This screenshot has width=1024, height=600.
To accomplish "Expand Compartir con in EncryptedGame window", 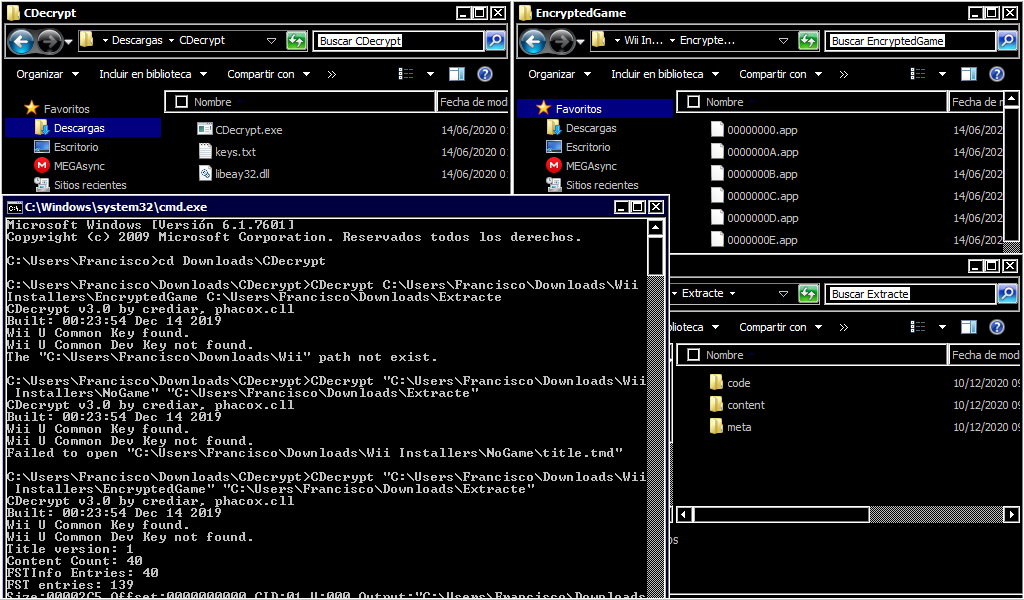I will coord(780,74).
